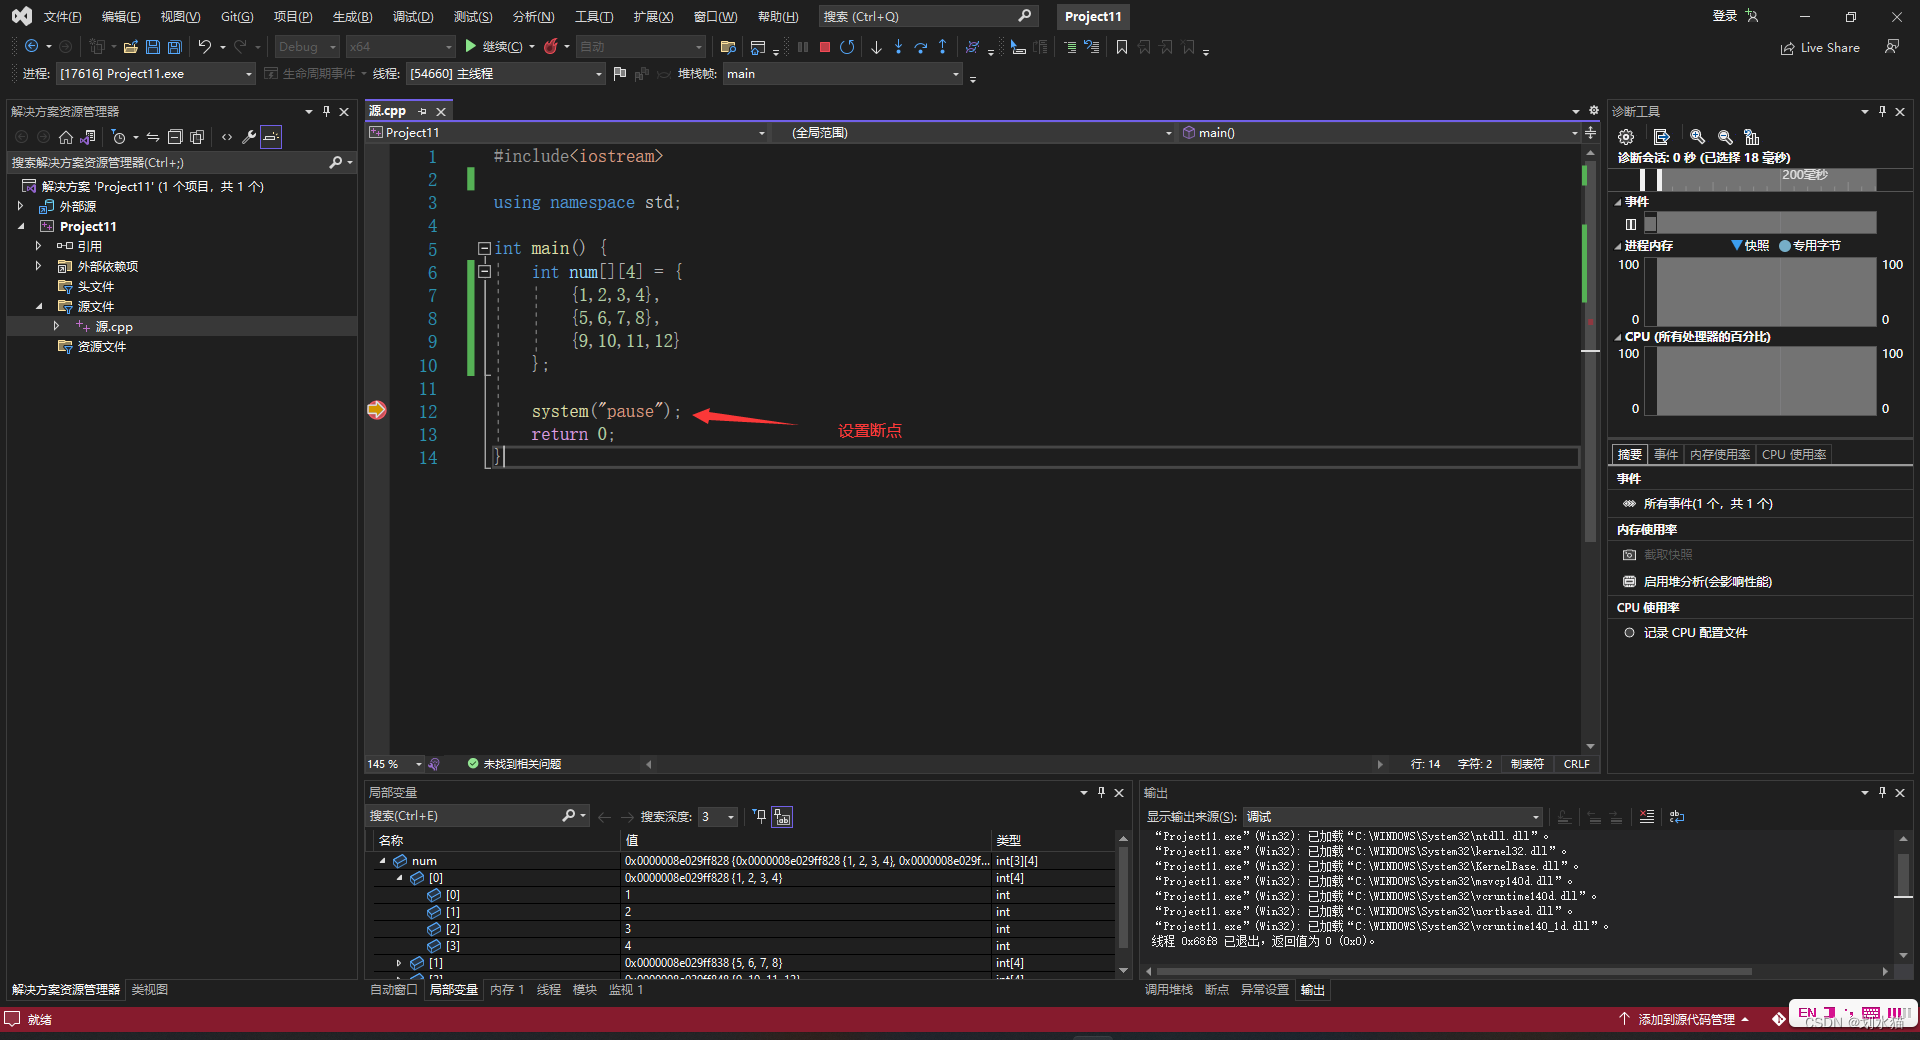This screenshot has height=1040, width=1920.
Task: Click the Clear All icon in Output panel
Action: pos(1647,817)
